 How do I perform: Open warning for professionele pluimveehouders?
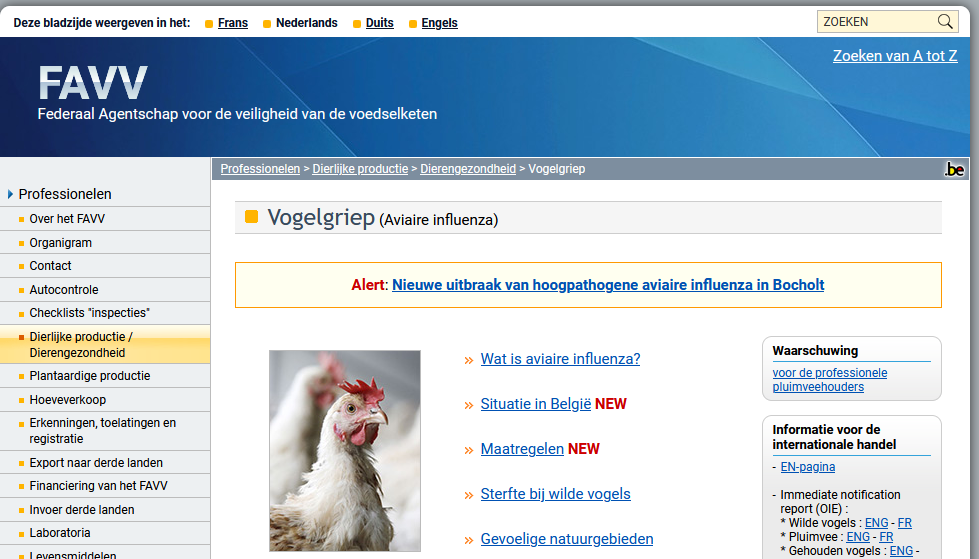[830, 380]
